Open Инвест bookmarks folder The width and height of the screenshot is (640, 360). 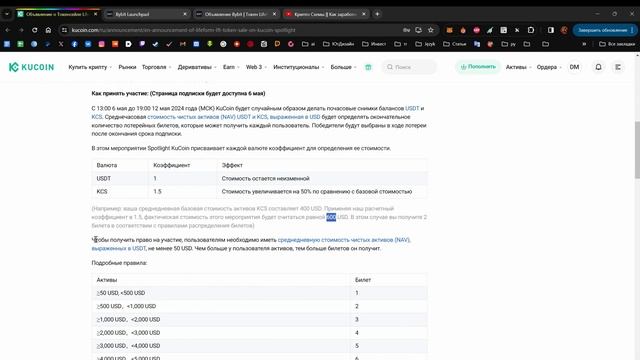point(374,44)
